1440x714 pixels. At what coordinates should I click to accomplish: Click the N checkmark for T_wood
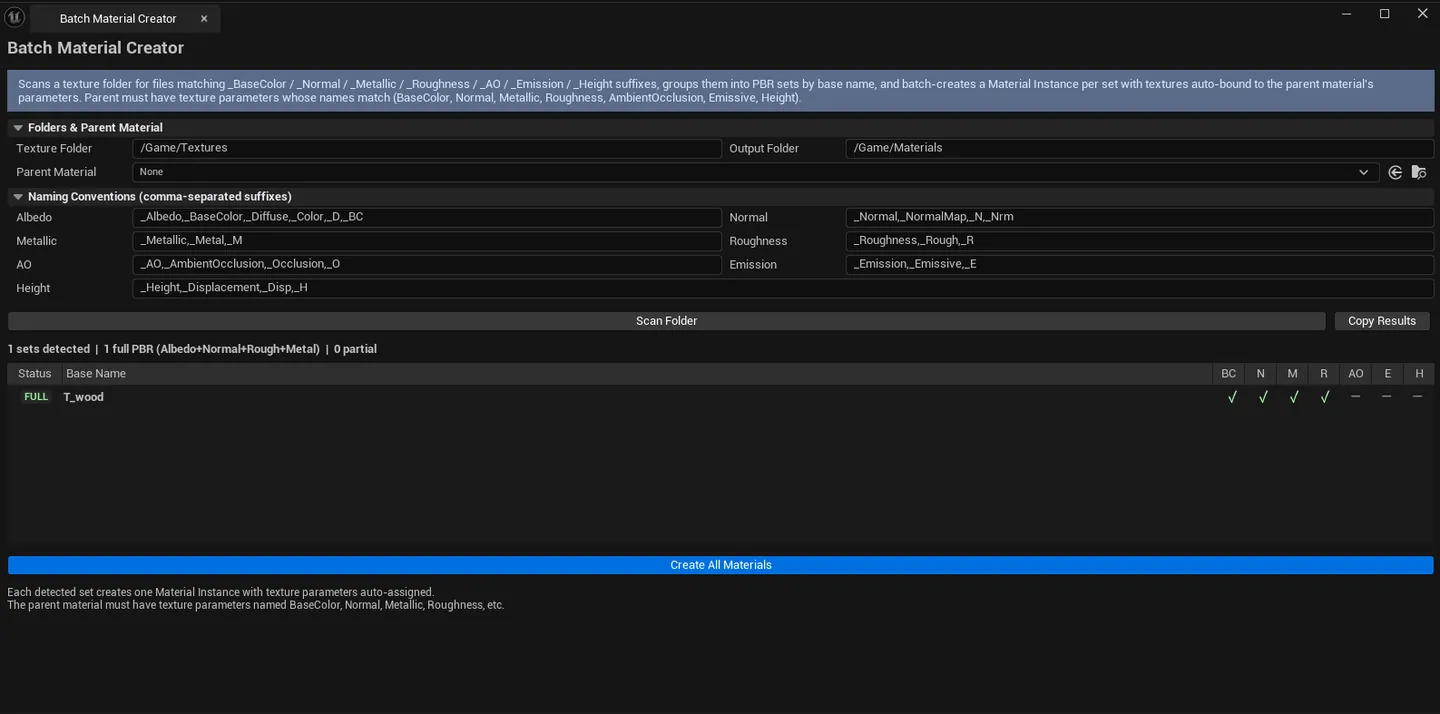[1263, 397]
